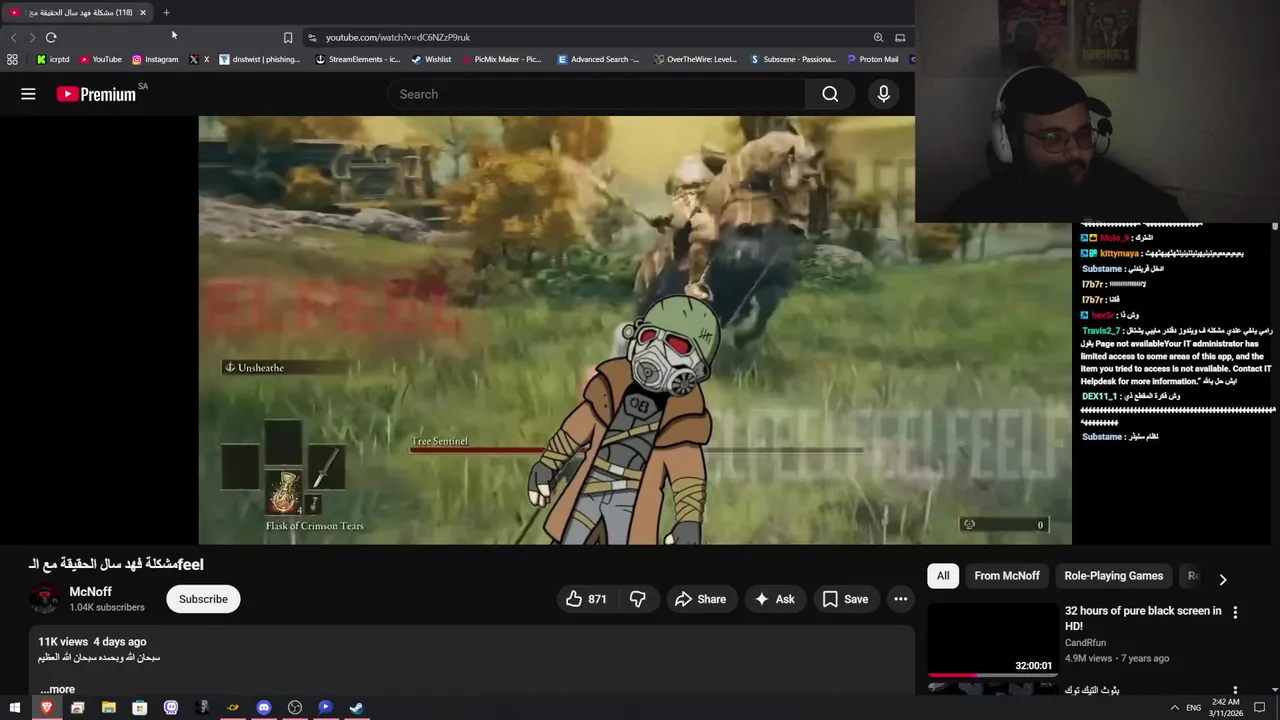Screen dimensions: 1280x720
Task: Open Steam from the taskbar
Action: 356,708
